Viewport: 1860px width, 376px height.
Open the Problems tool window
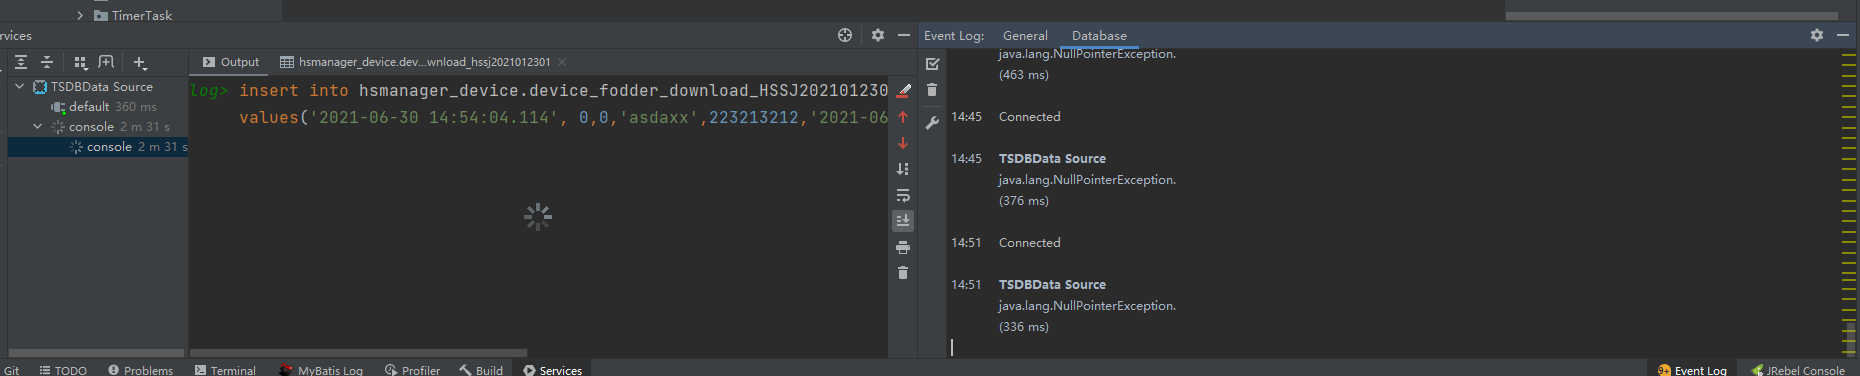click(140, 370)
